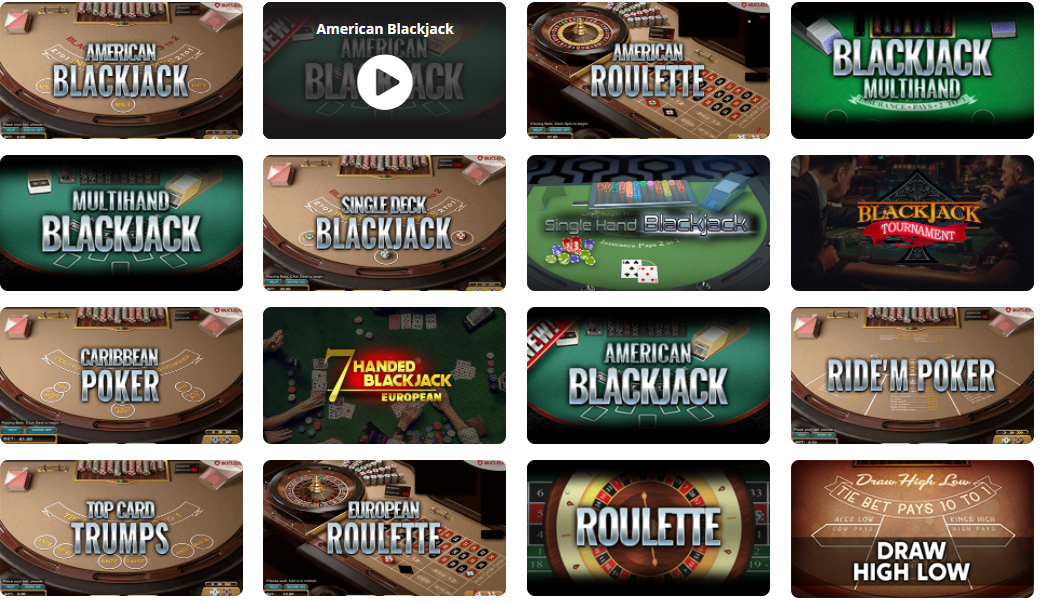Select the Ride'm Poker game
Viewport: 1045px width, 603px height.
912,375
